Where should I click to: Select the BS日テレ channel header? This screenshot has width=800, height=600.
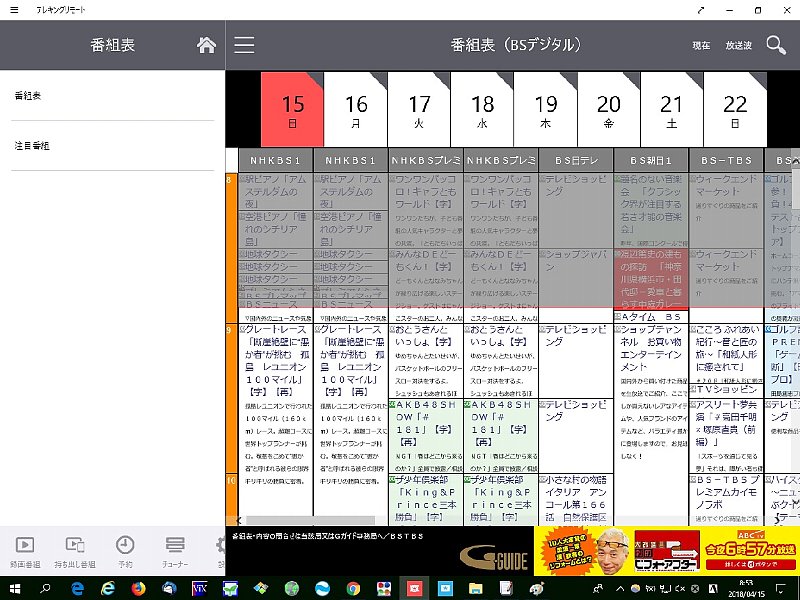576,160
